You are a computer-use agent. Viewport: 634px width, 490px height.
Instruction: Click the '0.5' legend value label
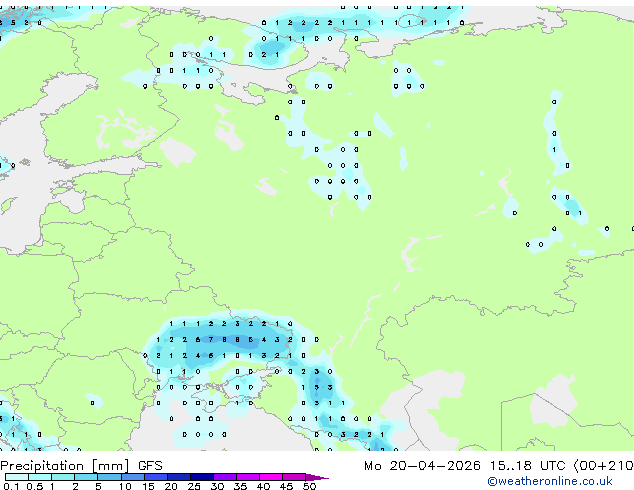pyautogui.click(x=35, y=486)
